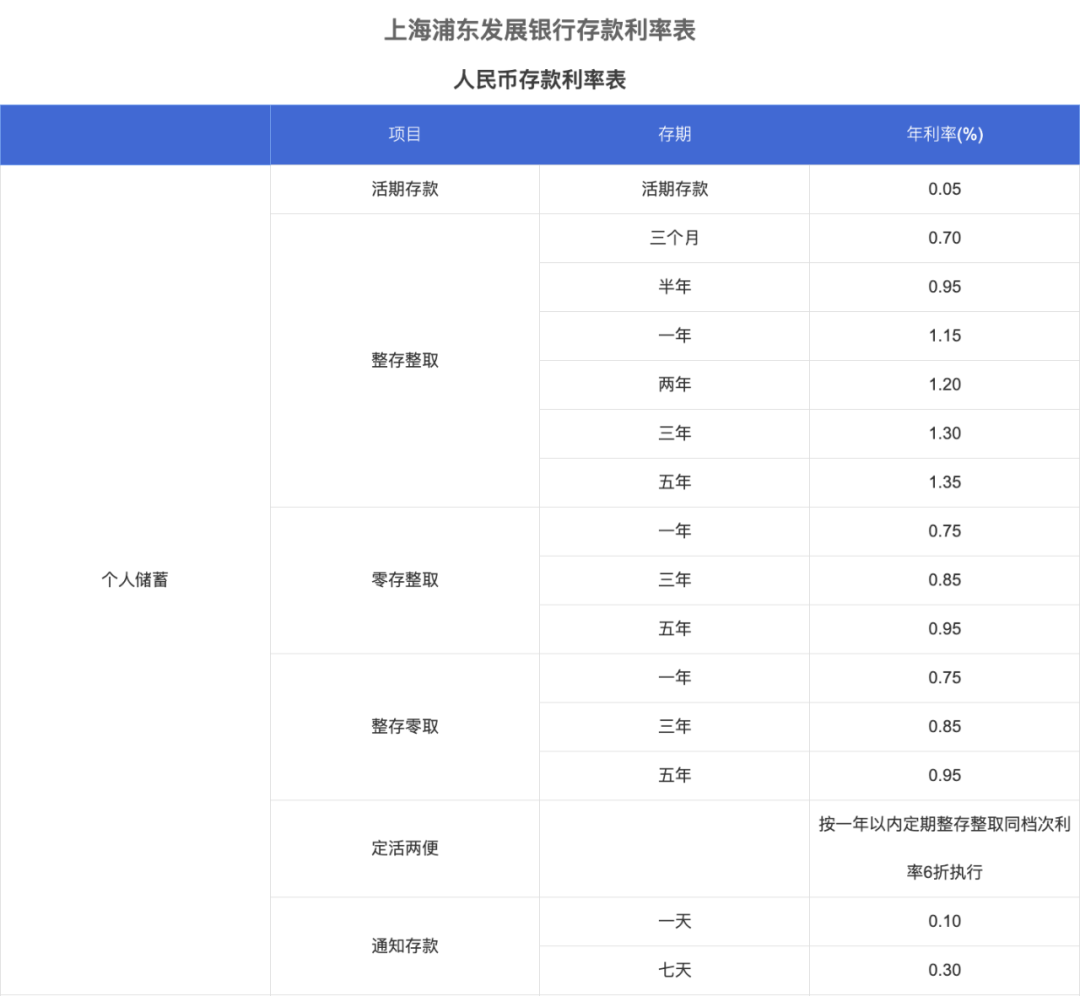Click the 0.75 rate for 整存零取 一年
Viewport: 1080px width, 996px height.
(x=944, y=678)
